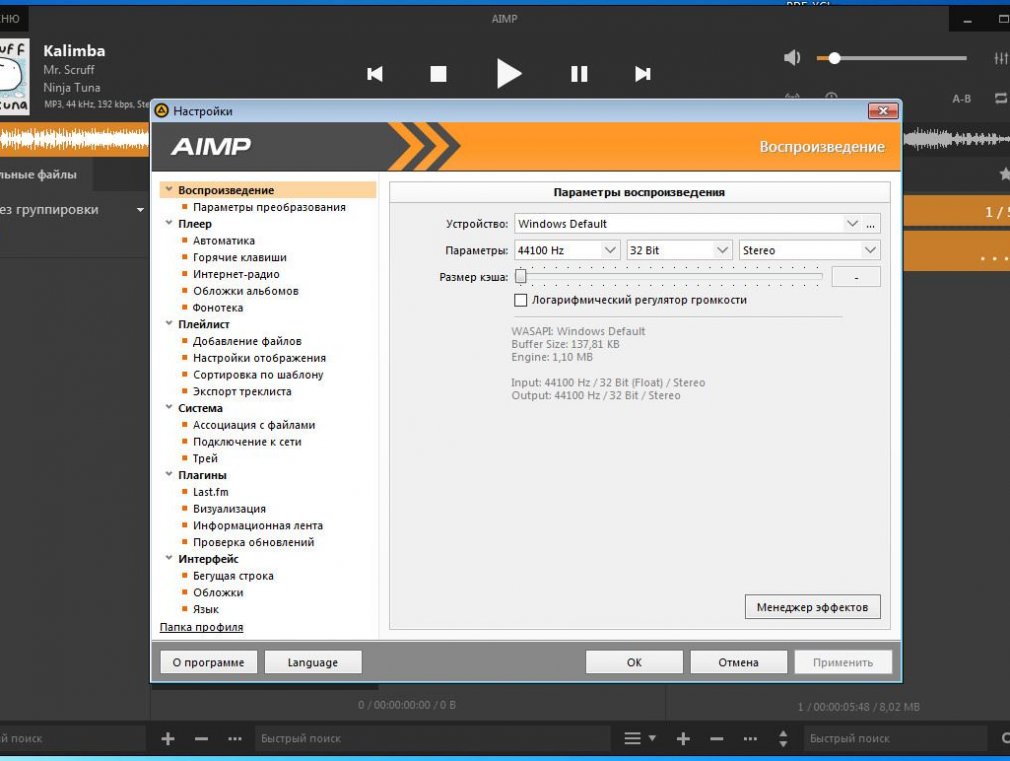Collapse the Интерфейс tree section
Screen dimensions: 1010x761
click(169, 558)
